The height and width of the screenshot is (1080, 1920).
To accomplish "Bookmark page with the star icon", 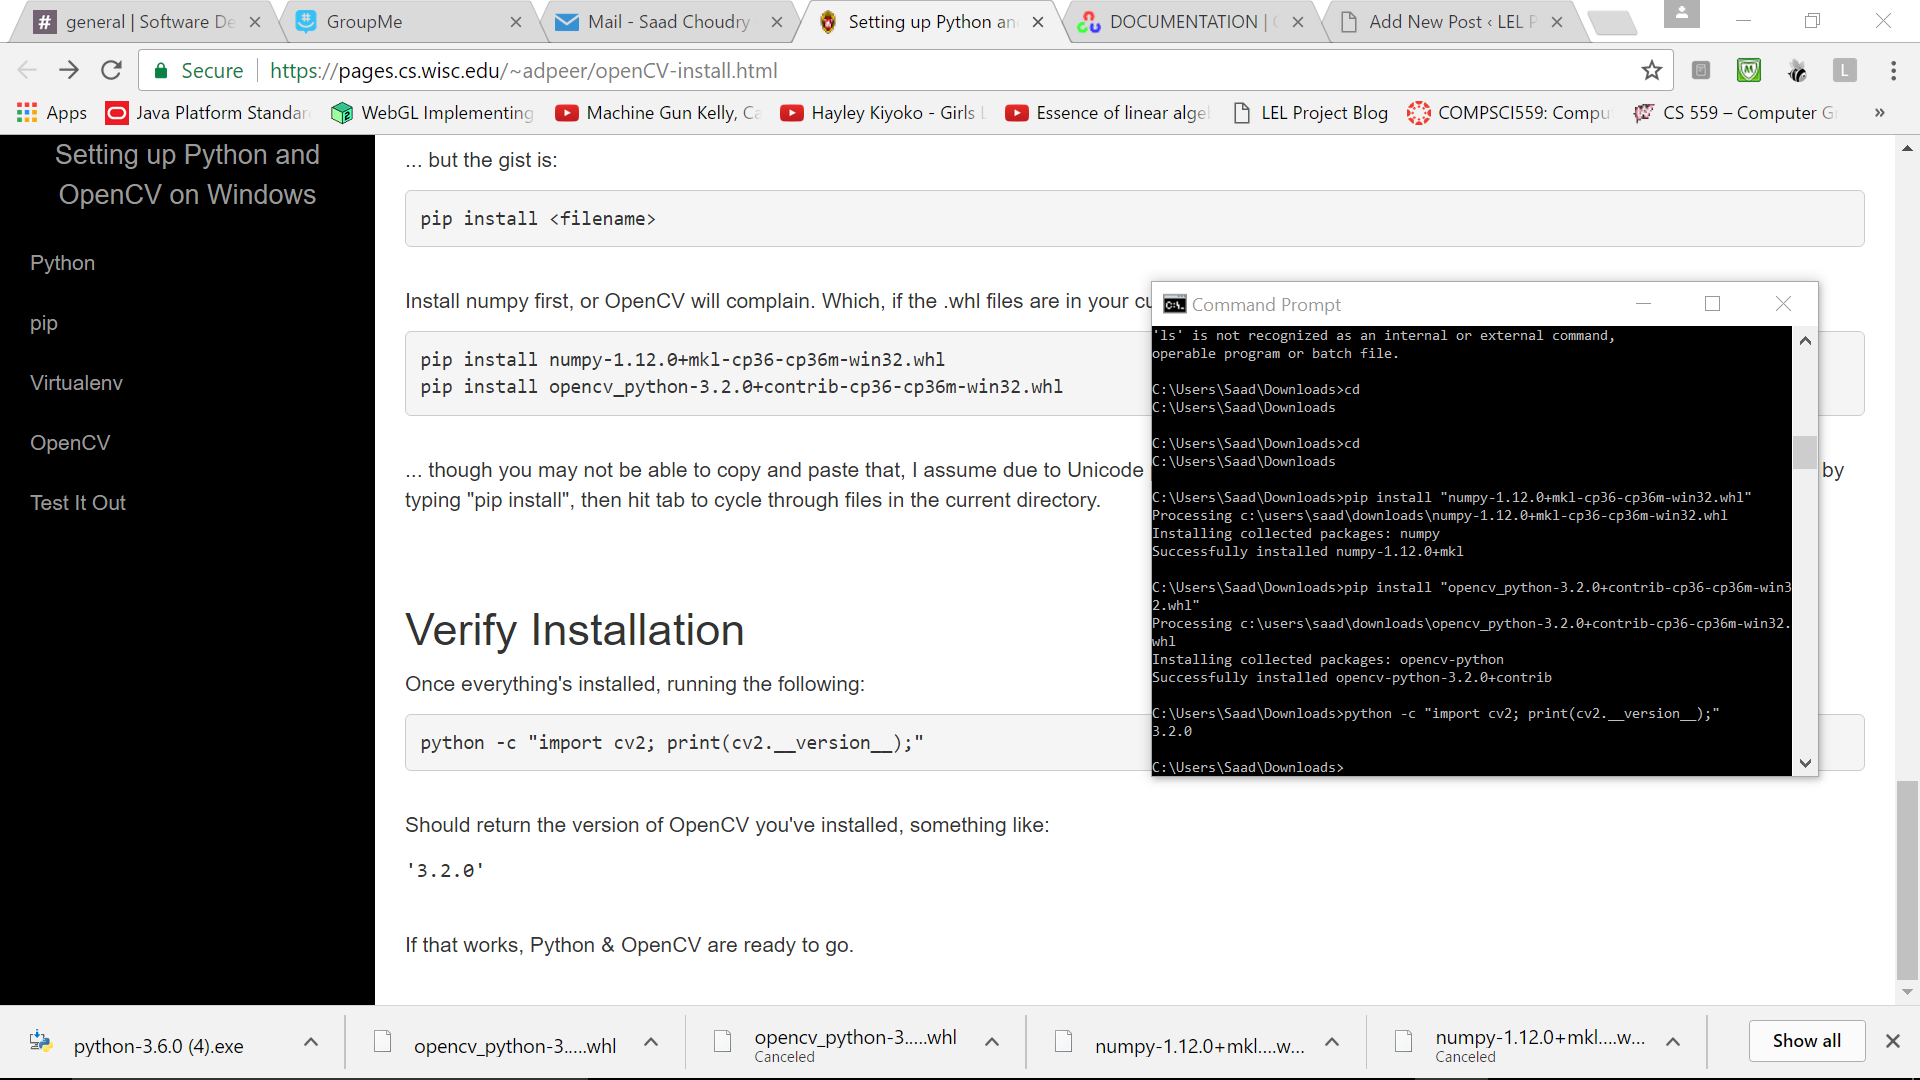I will pyautogui.click(x=1651, y=70).
